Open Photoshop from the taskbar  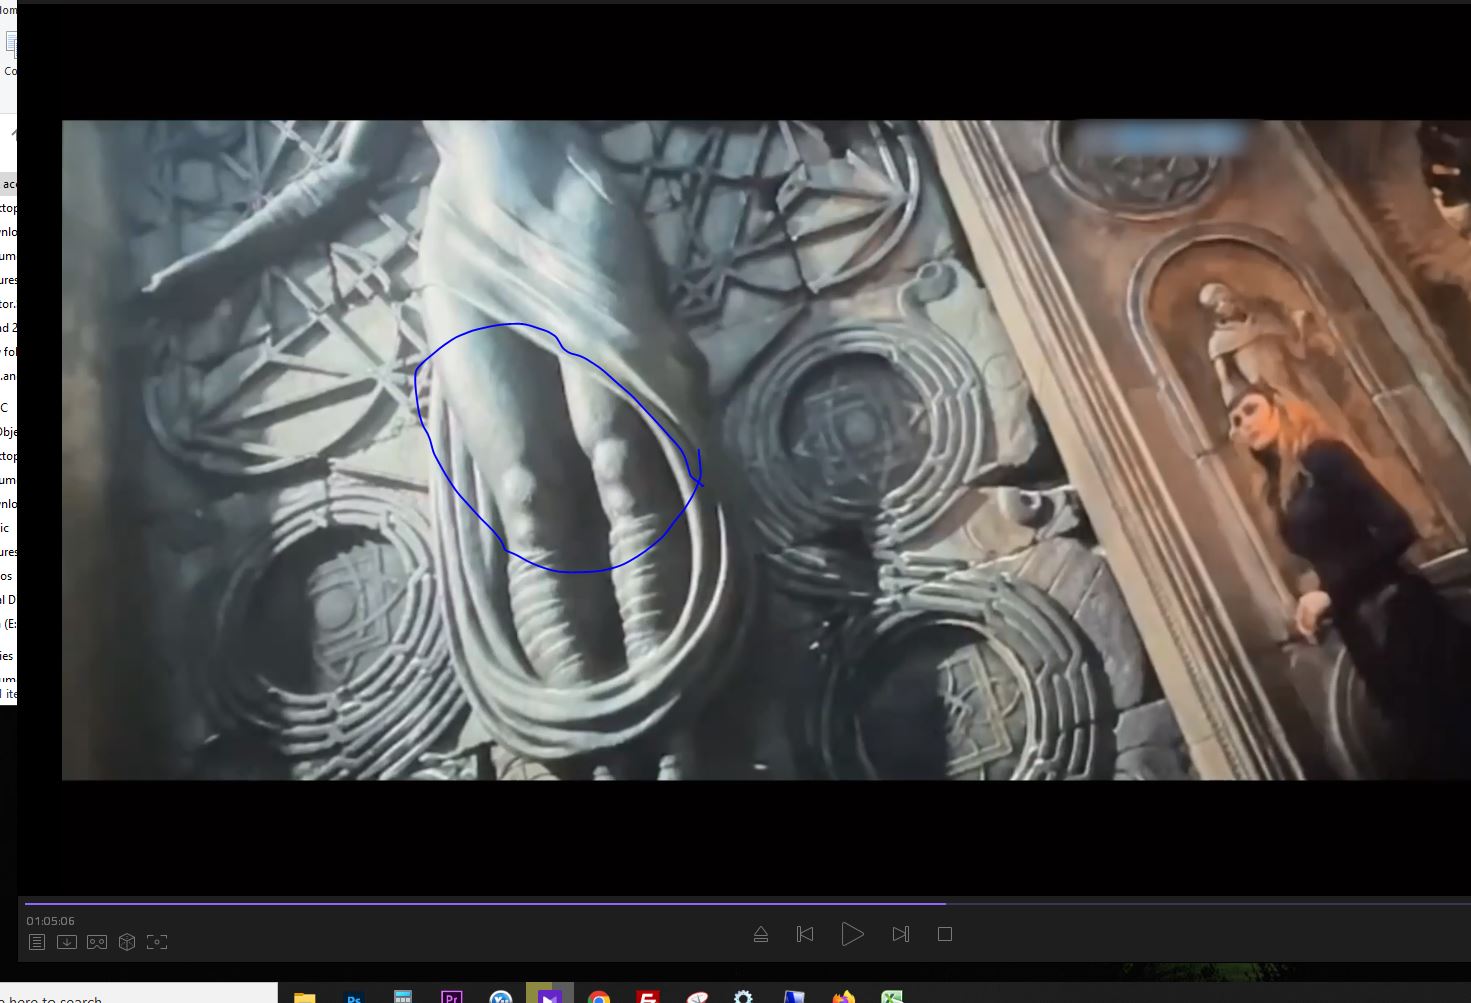click(354, 996)
